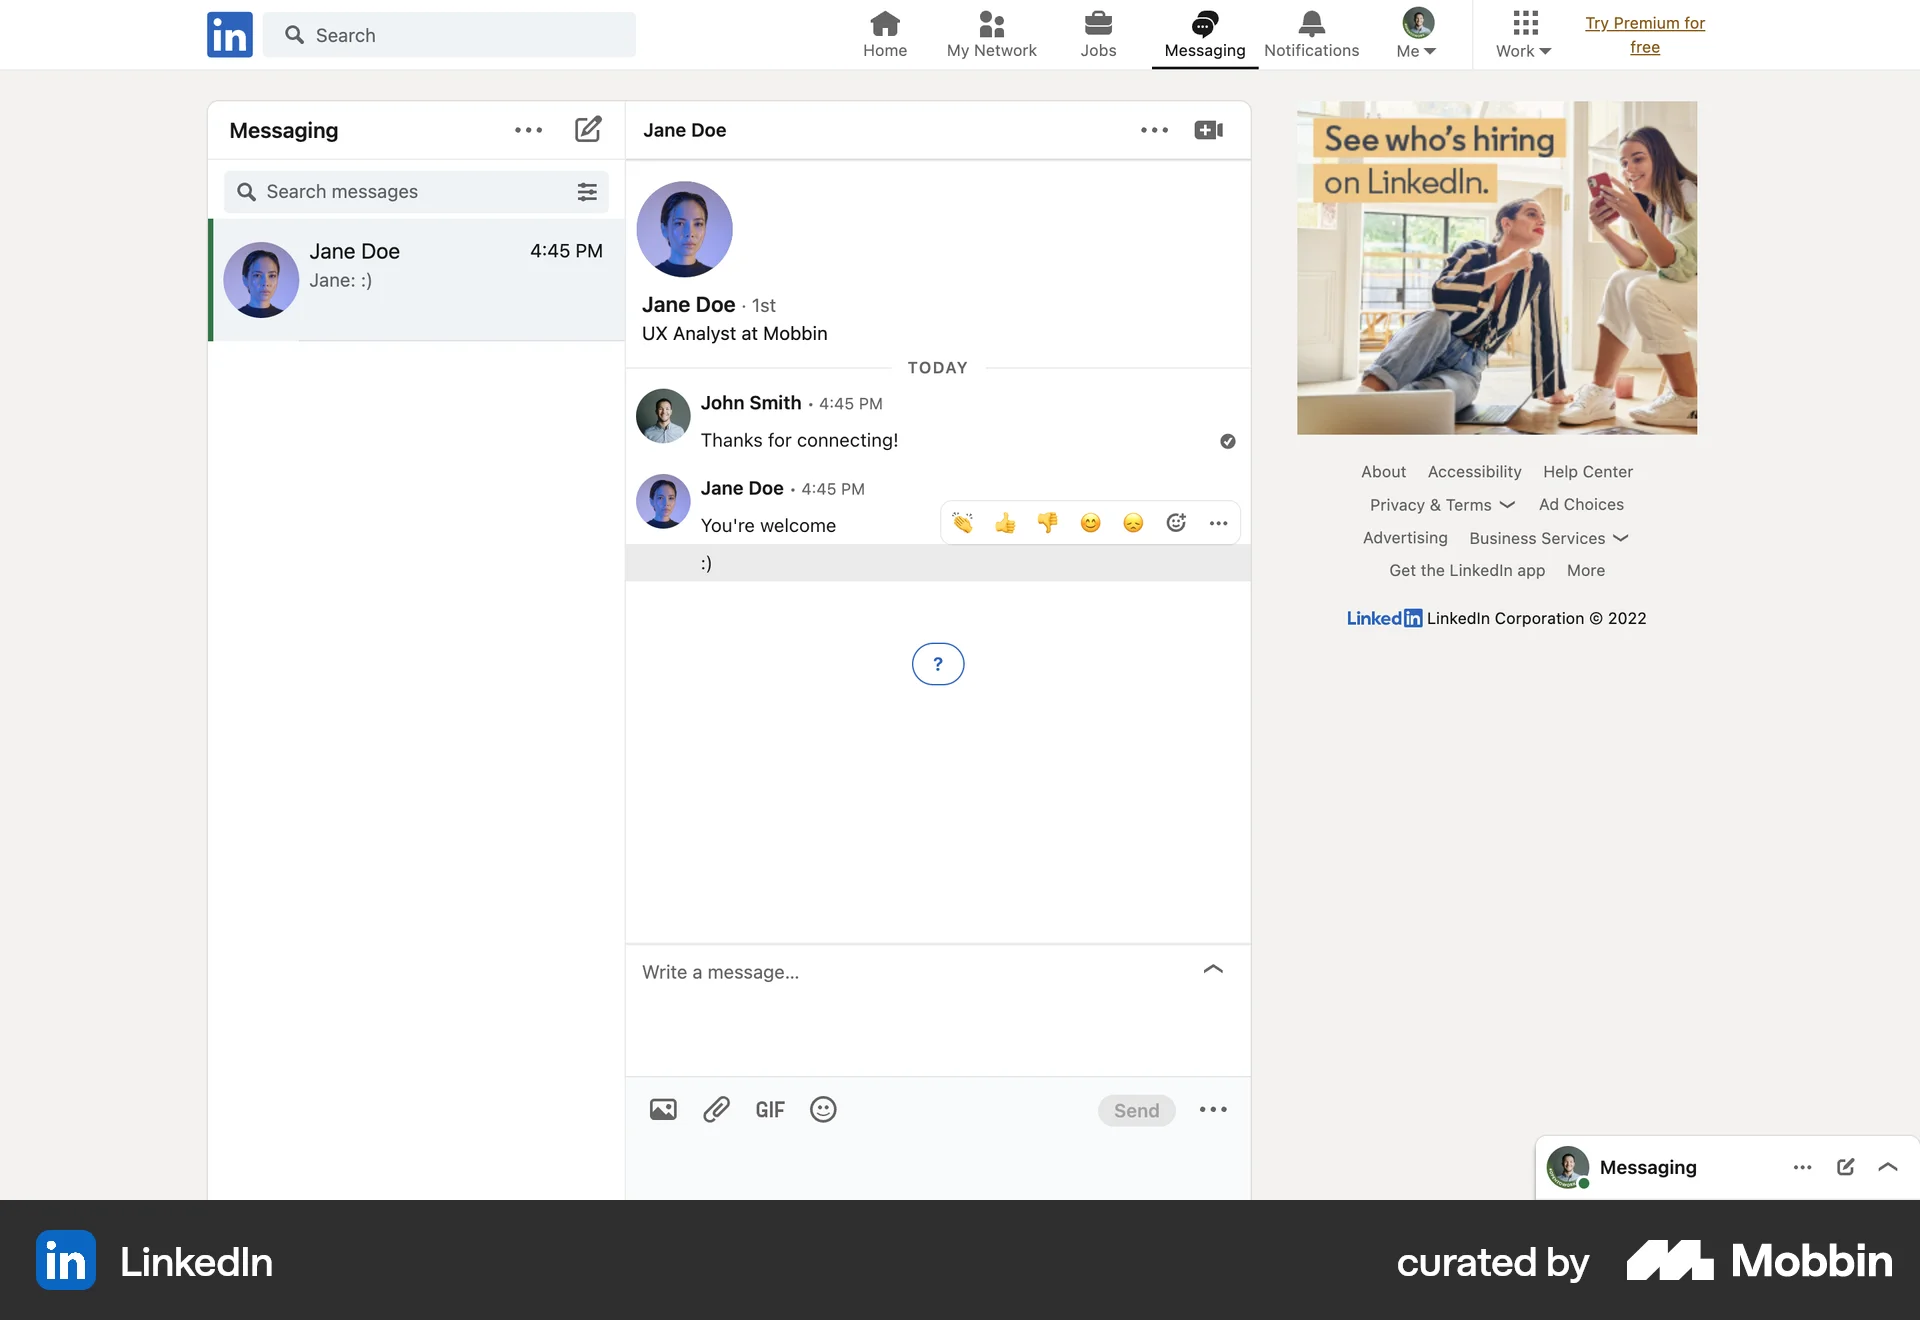1920x1320 pixels.
Task: Compose a new message with the pencil icon
Action: [588, 129]
